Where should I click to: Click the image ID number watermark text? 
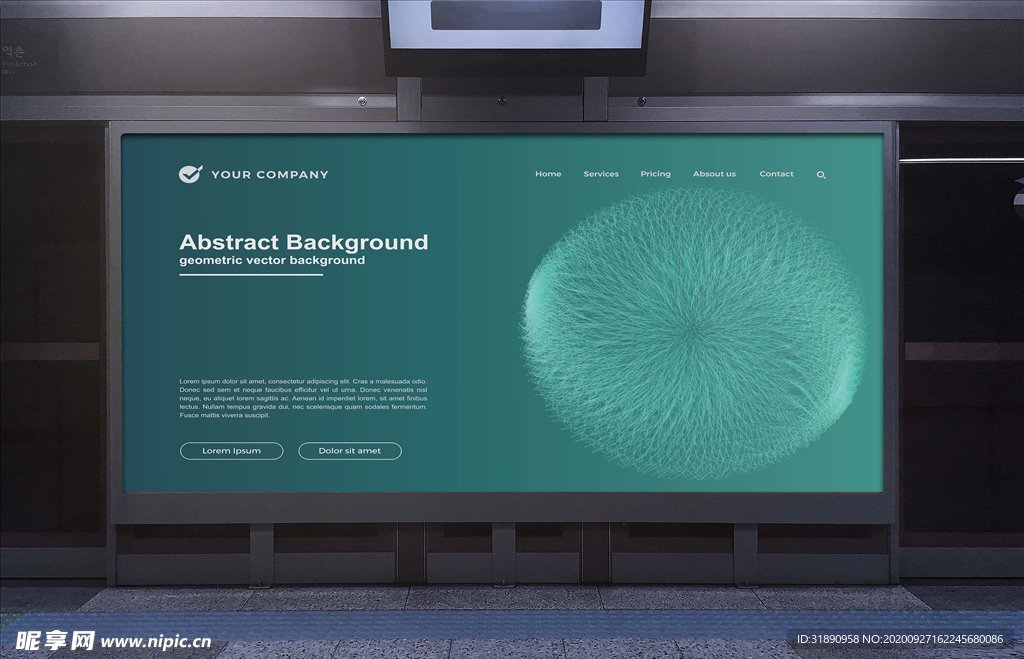pyautogui.click(x=899, y=639)
